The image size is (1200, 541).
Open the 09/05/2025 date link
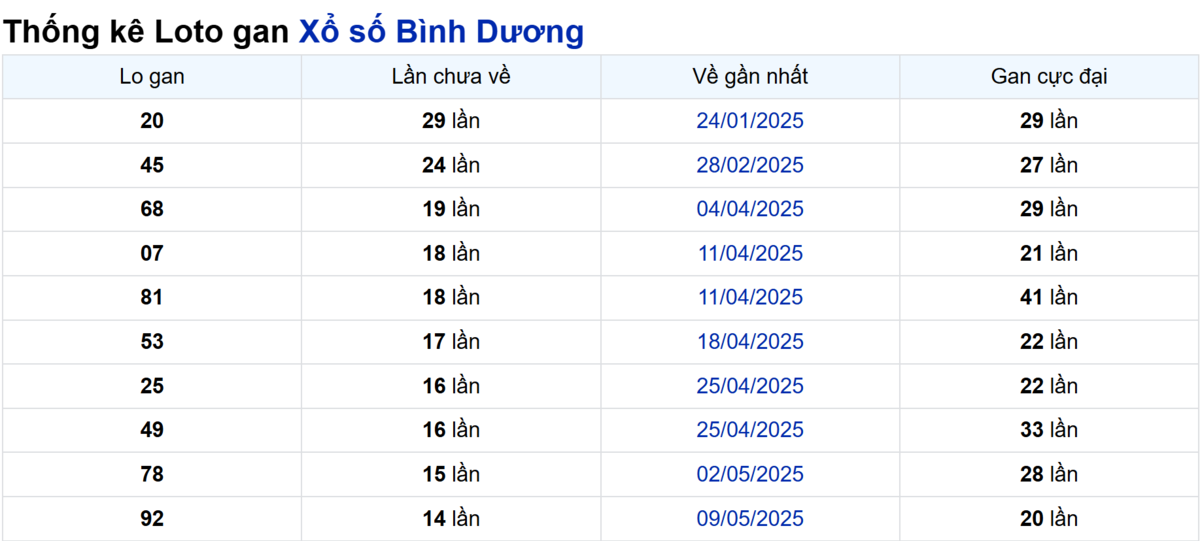pos(750,518)
